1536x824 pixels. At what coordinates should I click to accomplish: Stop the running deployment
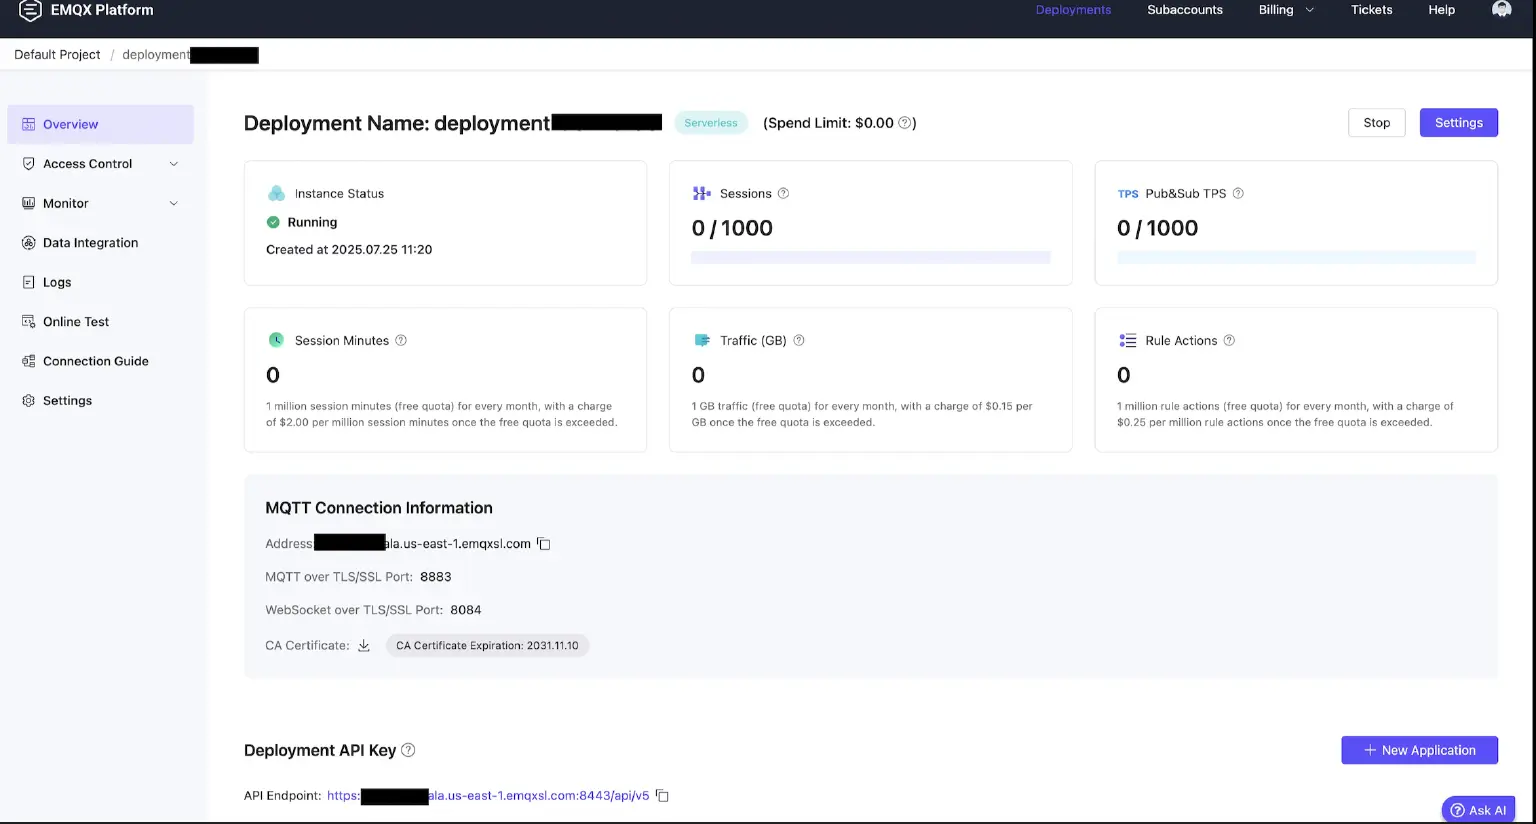pos(1376,123)
